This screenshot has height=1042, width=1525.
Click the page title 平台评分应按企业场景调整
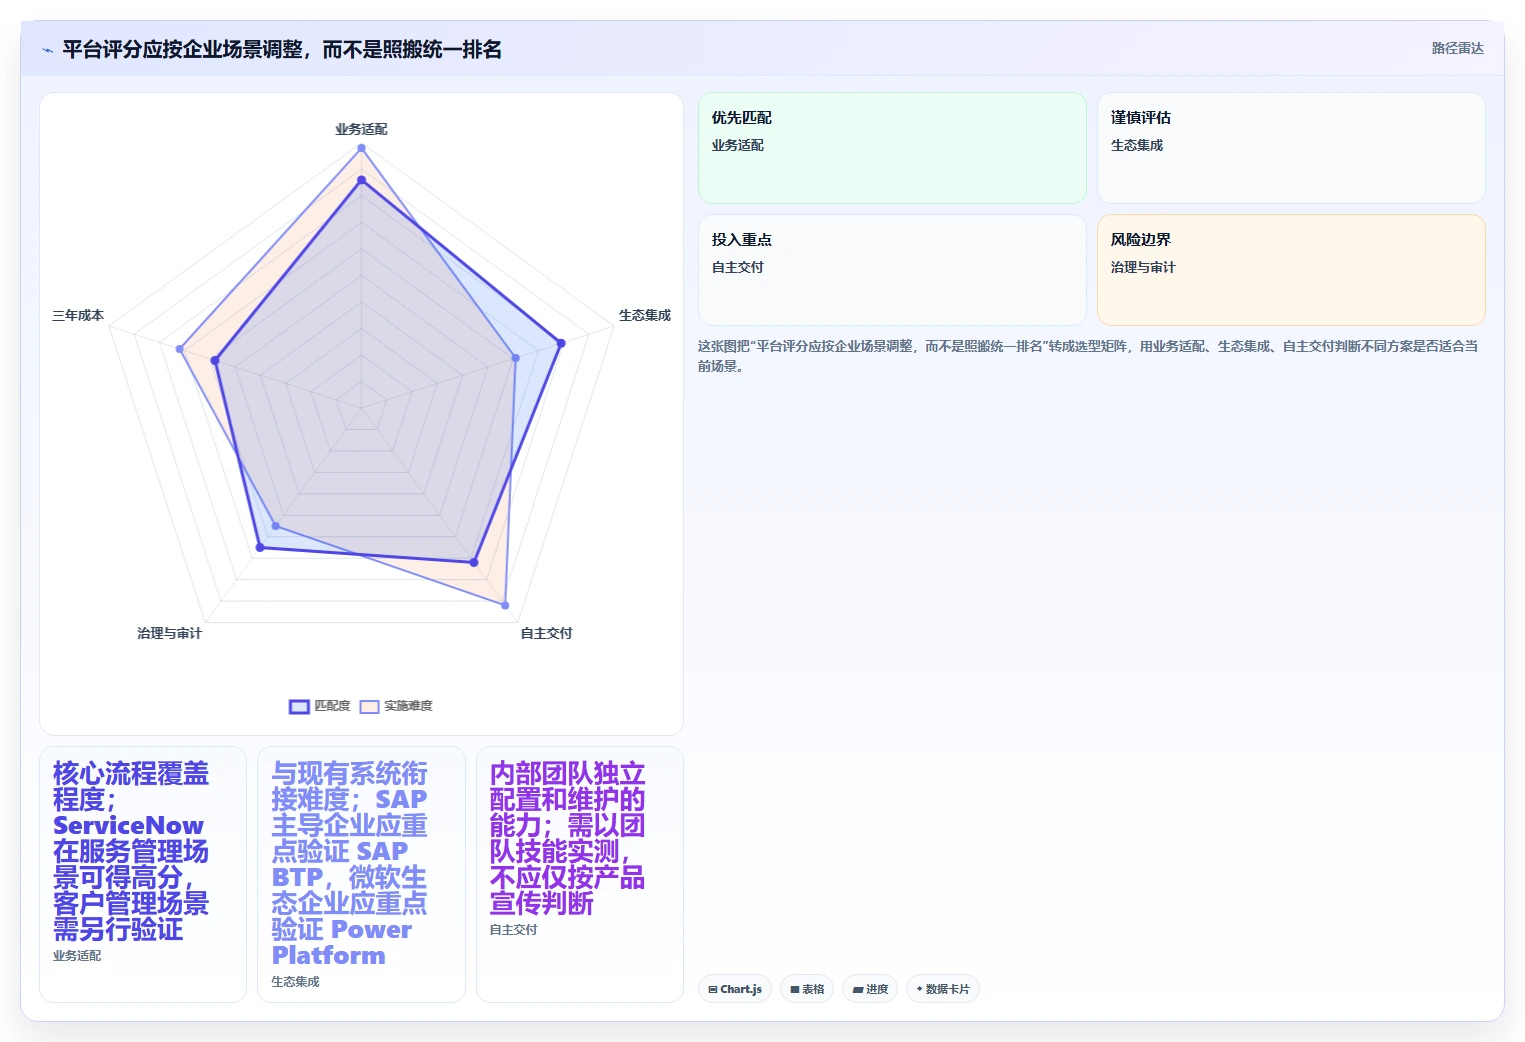tap(282, 50)
